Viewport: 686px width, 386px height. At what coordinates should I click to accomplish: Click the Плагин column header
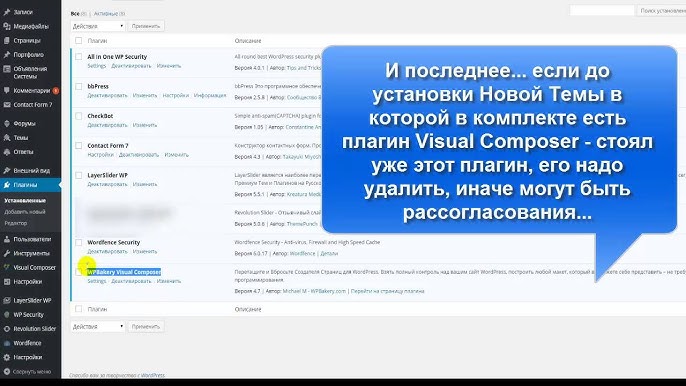pyautogui.click(x=97, y=41)
